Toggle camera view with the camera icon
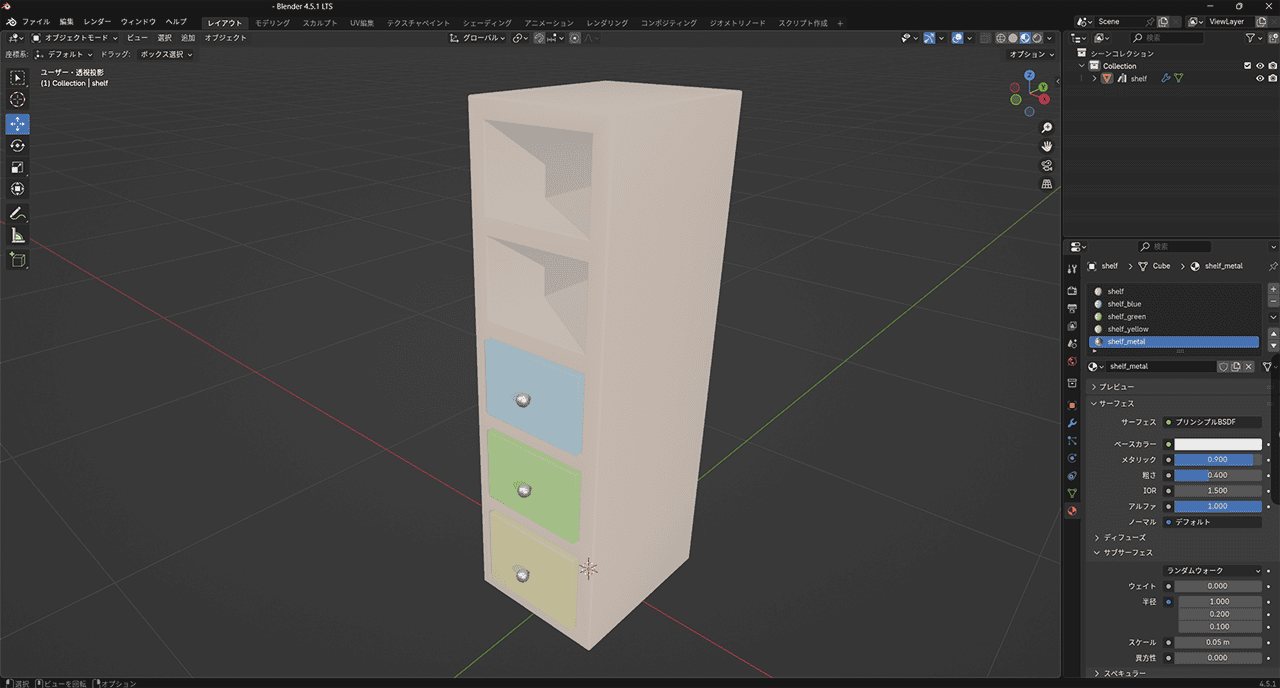The image size is (1280, 688). coord(1047,165)
